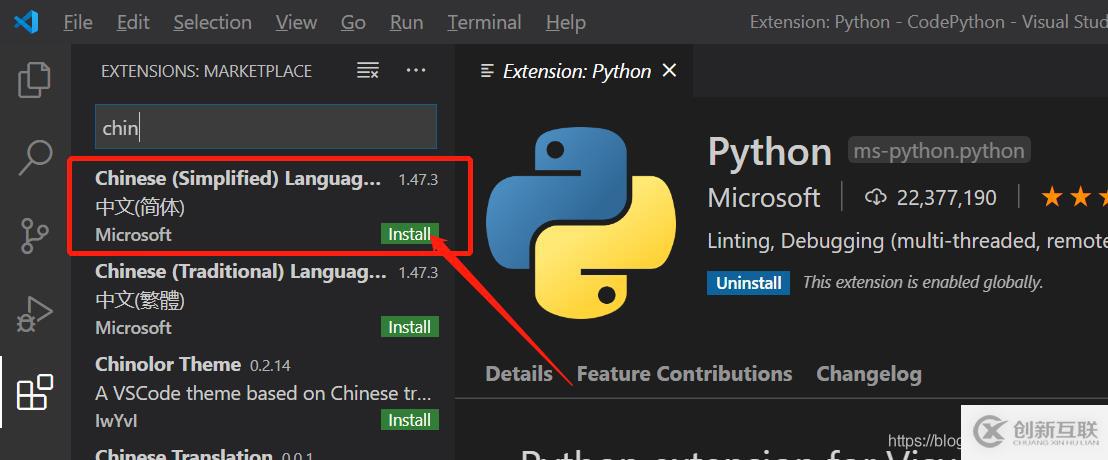Click the second rating star
Image resolution: width=1108 pixels, height=460 pixels.
1080,197
